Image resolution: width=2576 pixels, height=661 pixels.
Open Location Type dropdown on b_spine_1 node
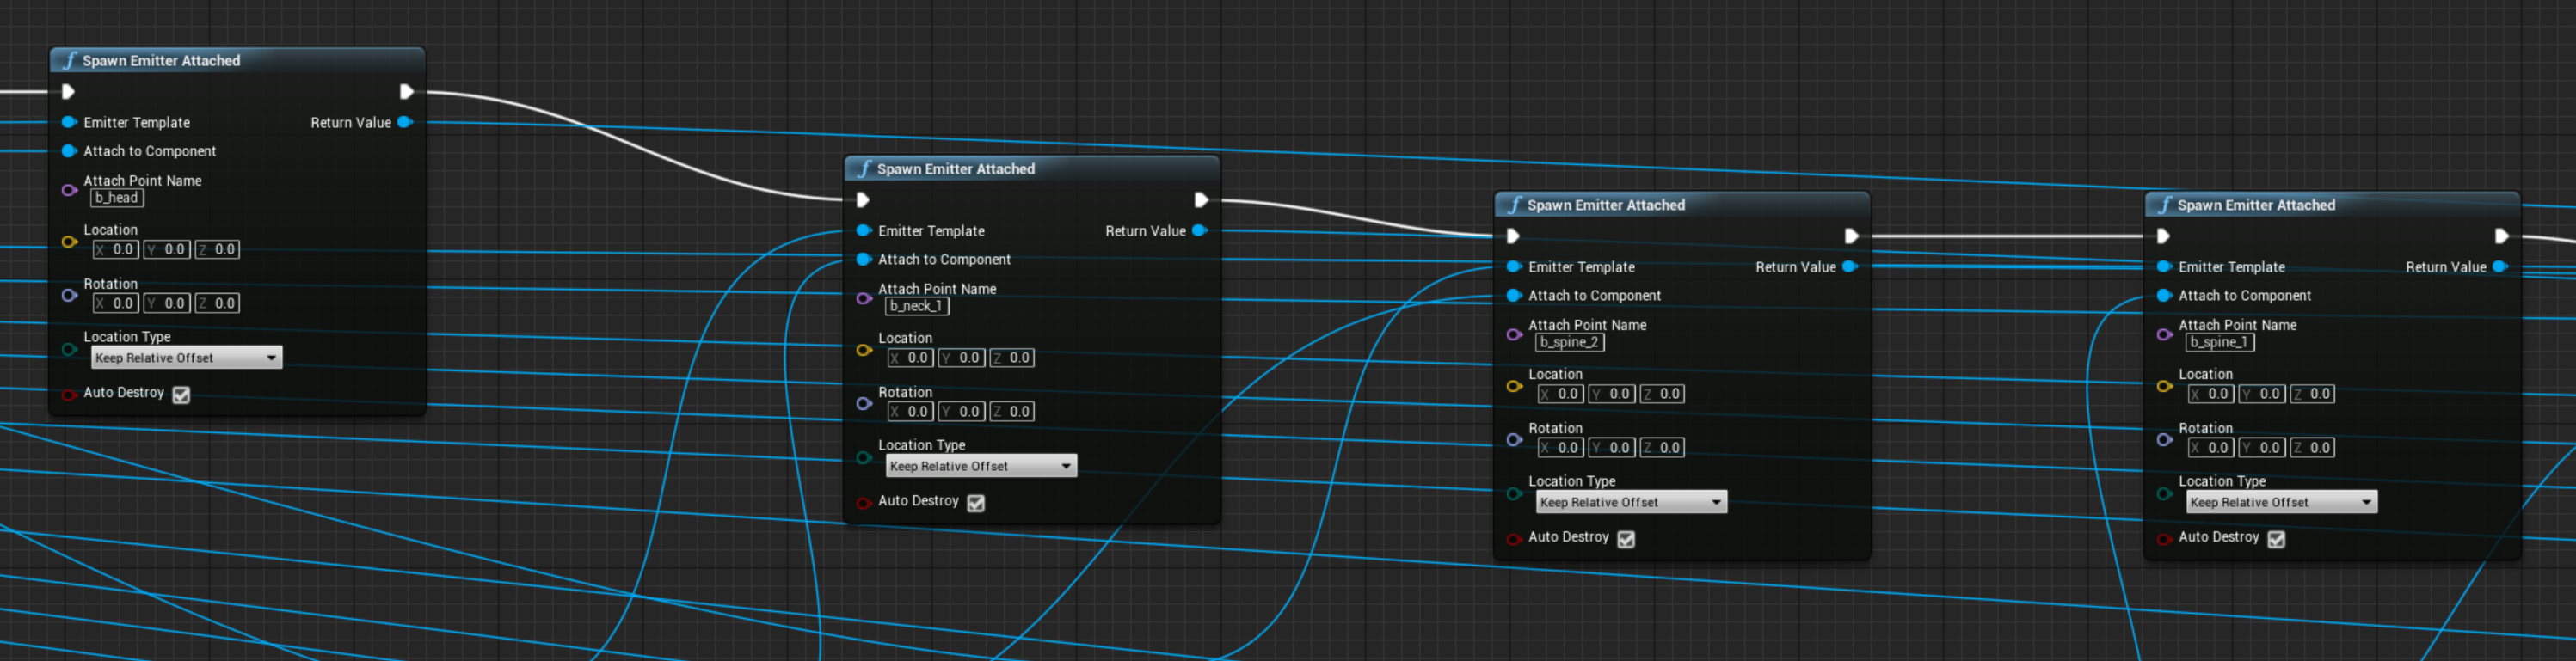click(2280, 502)
